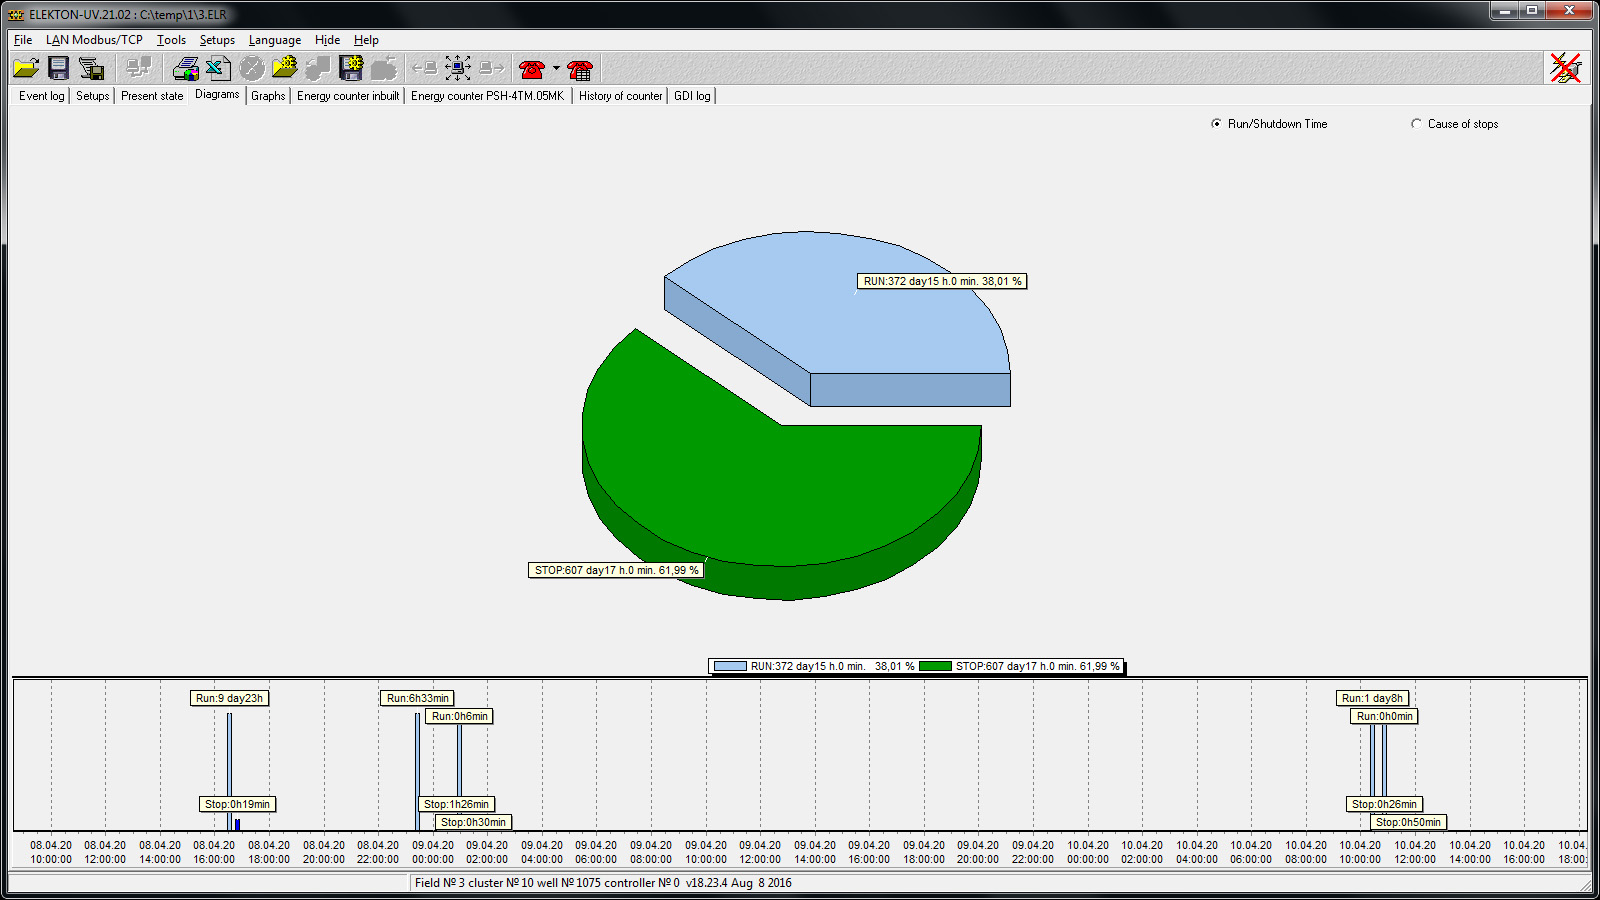Click the print icon in toolbar
Viewport: 1600px width, 900px height.
pyautogui.click(x=185, y=68)
